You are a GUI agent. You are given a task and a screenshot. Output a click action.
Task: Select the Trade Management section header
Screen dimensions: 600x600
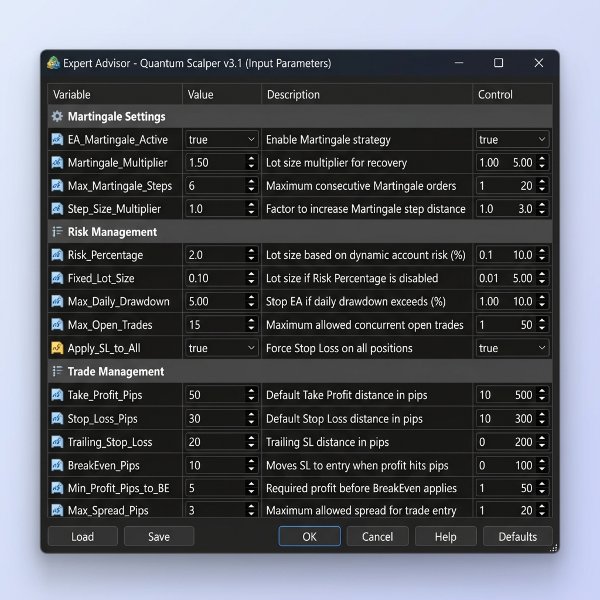[300, 371]
